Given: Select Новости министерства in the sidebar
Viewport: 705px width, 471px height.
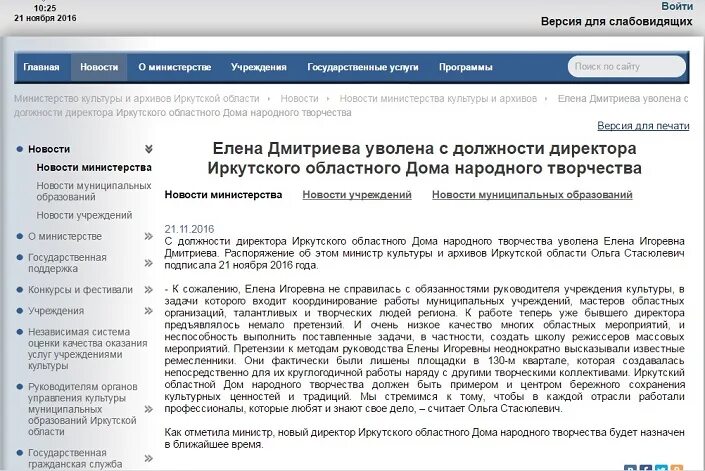Looking at the screenshot, I should [x=94, y=168].
